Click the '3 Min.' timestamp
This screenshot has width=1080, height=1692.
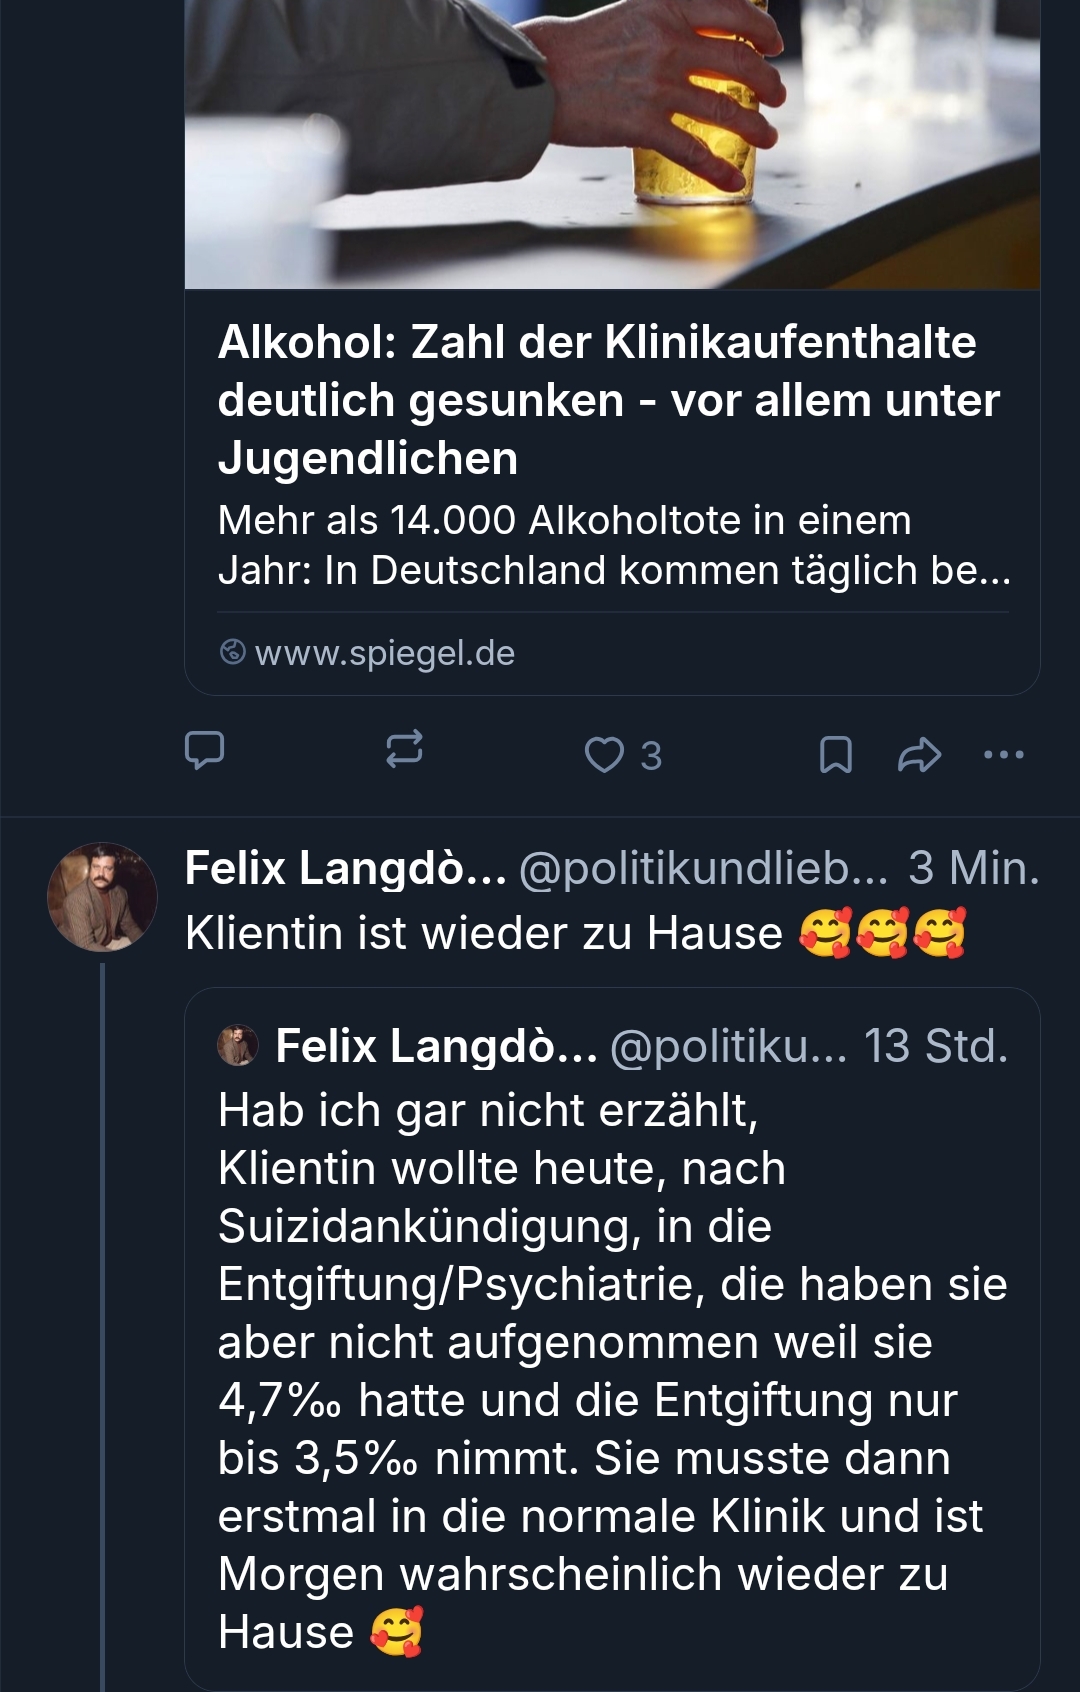(x=973, y=868)
